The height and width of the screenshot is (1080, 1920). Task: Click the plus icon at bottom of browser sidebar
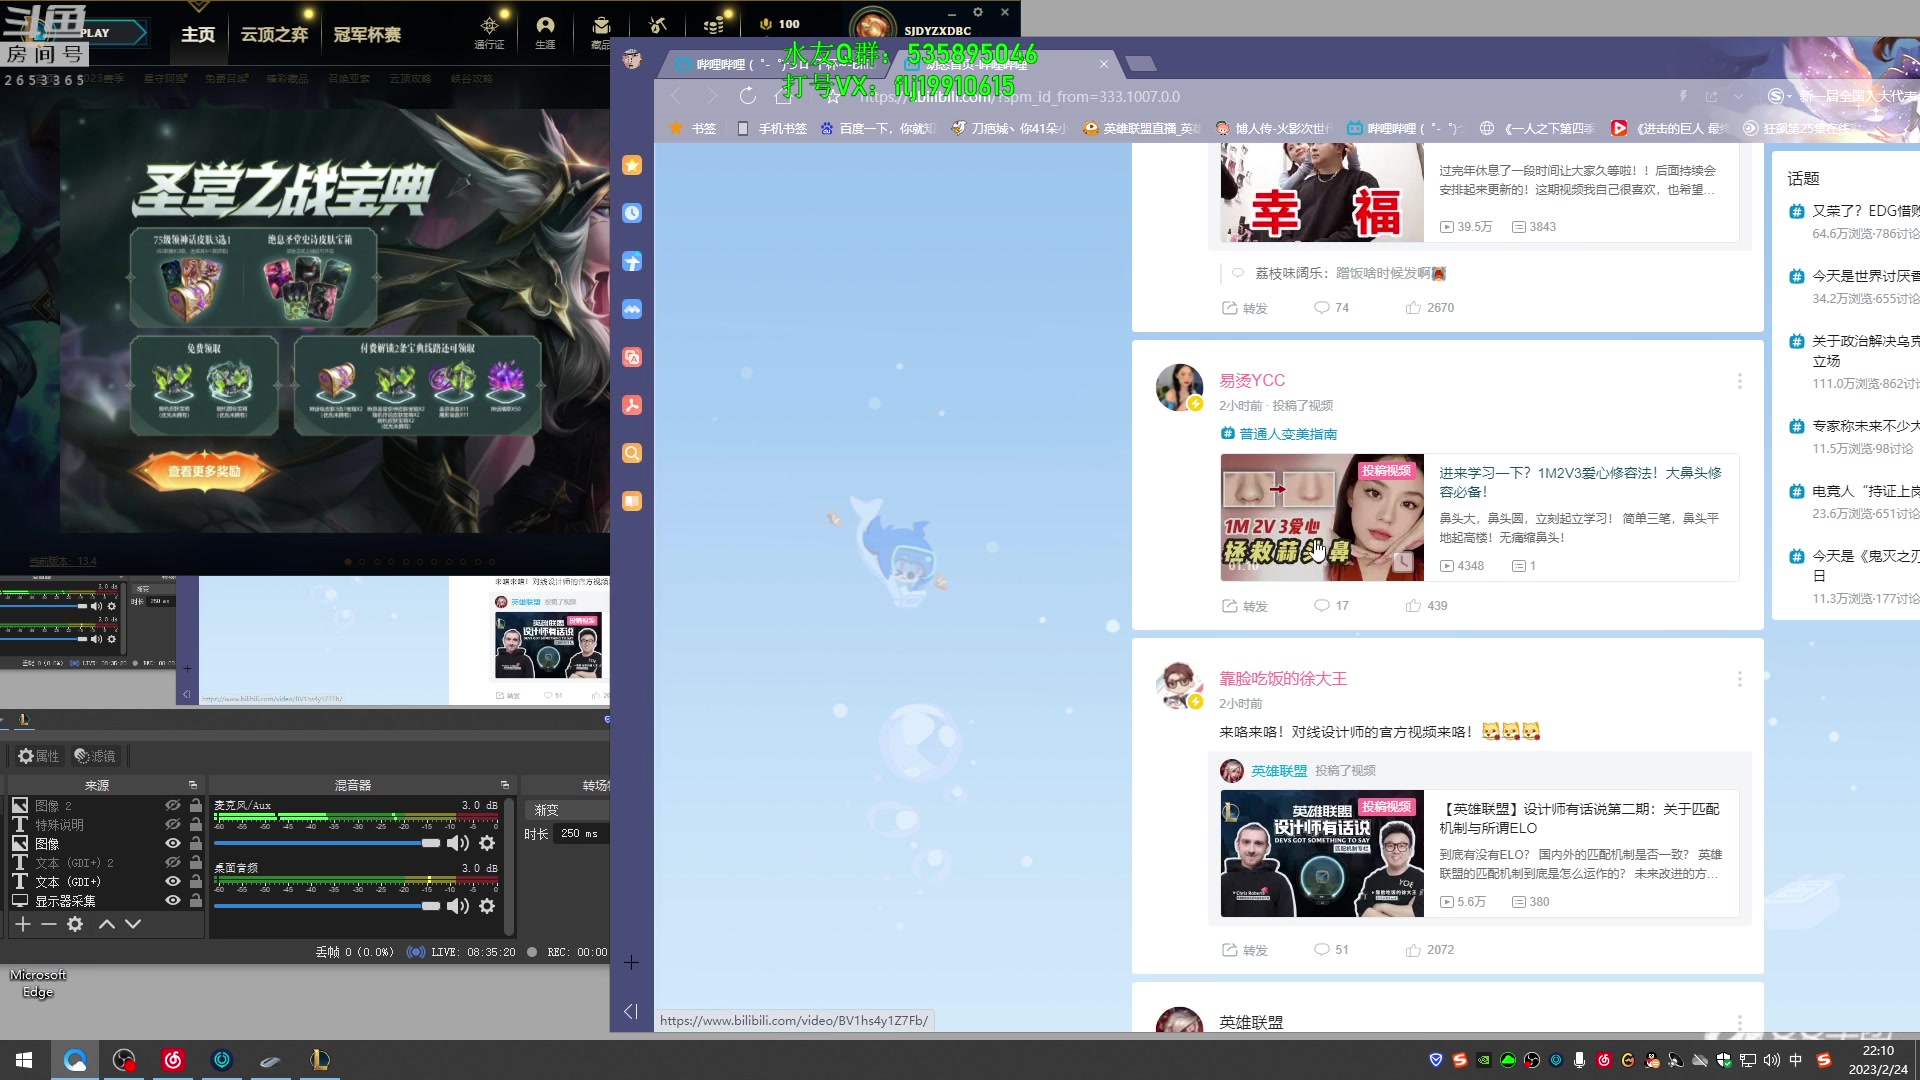click(632, 963)
